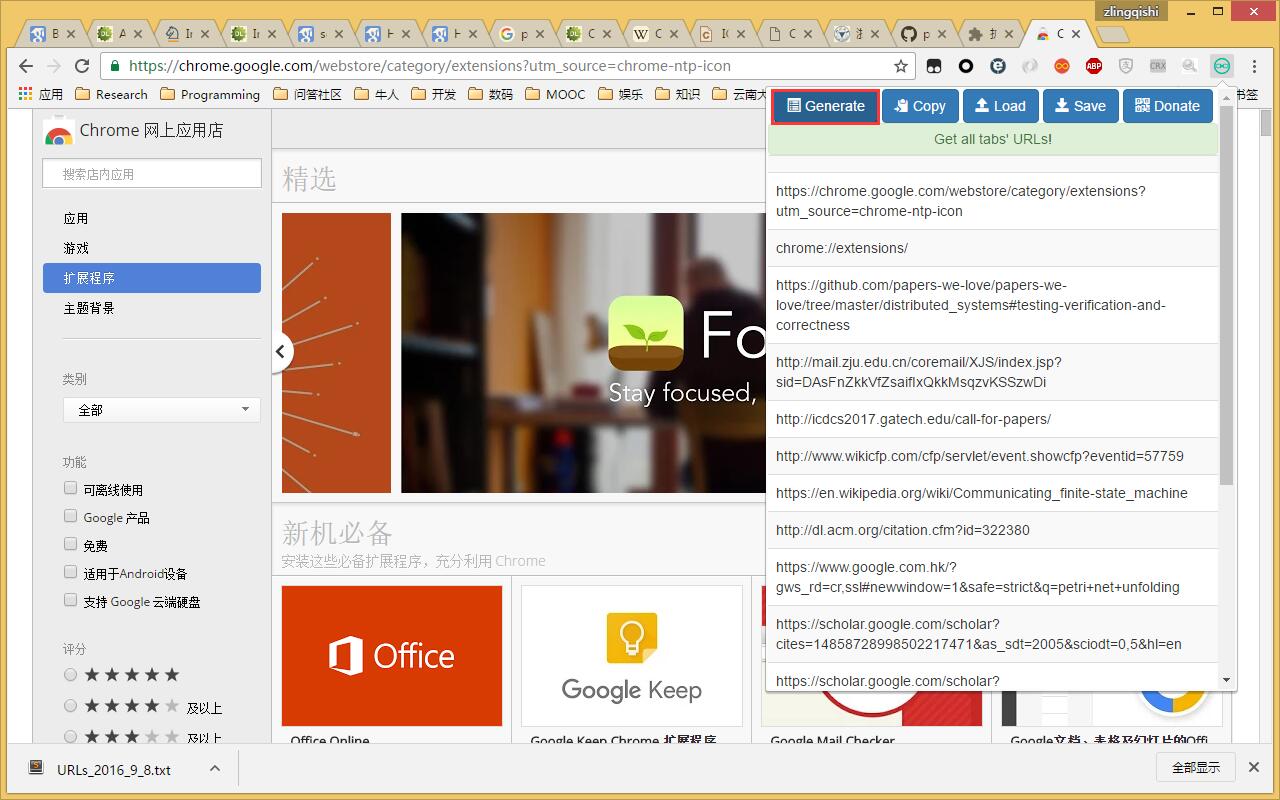Enable the 支持 Google 云端硬盘 checkbox
The height and width of the screenshot is (800, 1280).
(x=70, y=600)
